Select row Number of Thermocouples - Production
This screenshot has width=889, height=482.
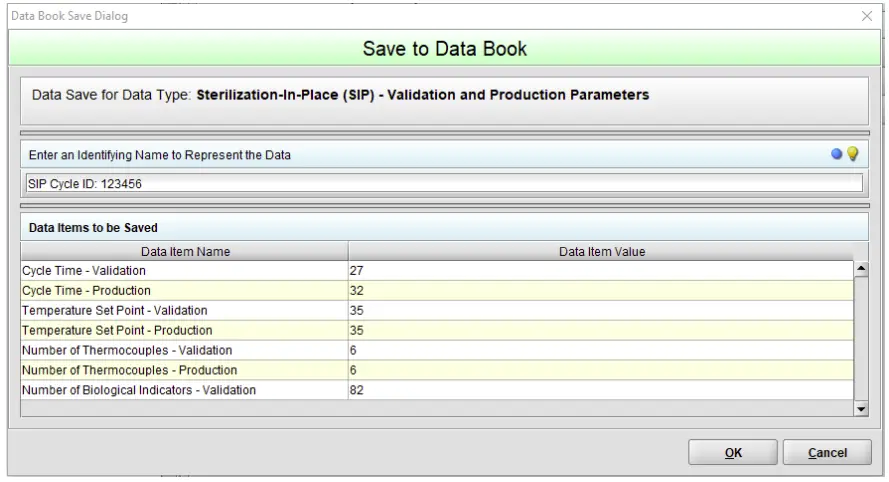(x=437, y=370)
